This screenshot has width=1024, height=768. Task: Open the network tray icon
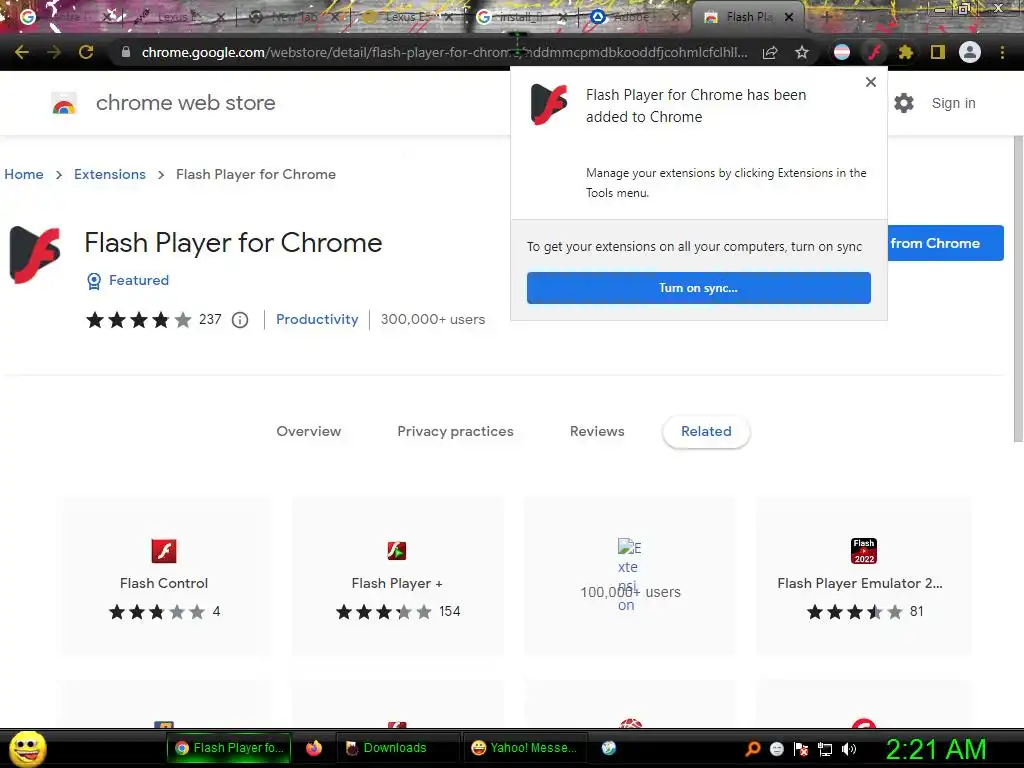tap(825, 749)
